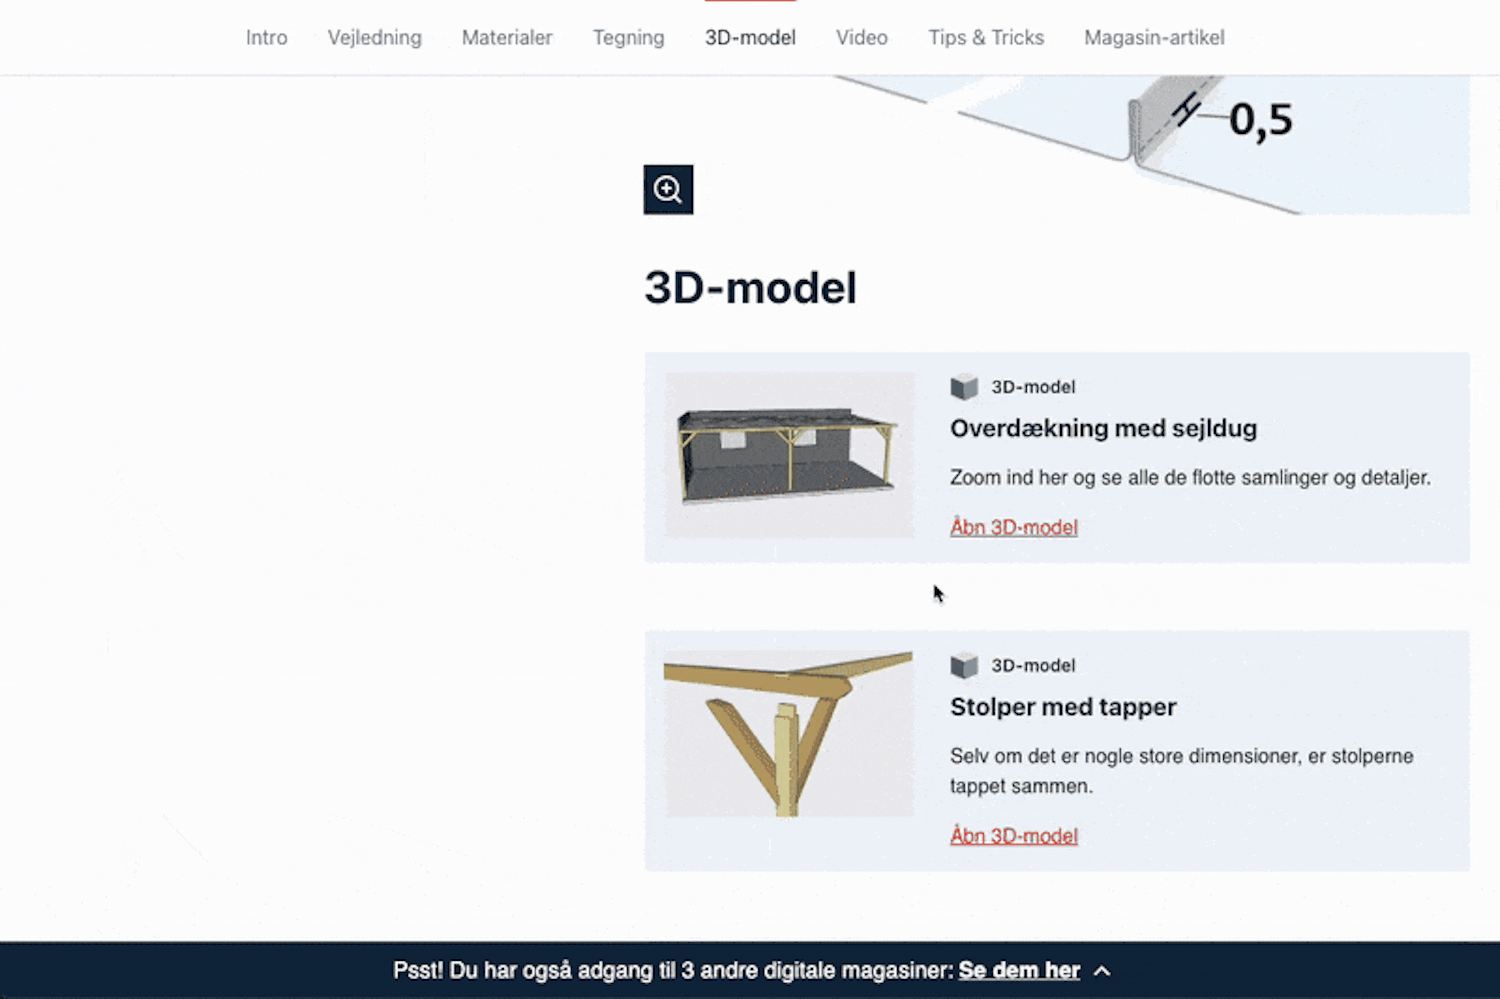
Task: Open 3D-model link for Stolper med tapper
Action: (1014, 836)
